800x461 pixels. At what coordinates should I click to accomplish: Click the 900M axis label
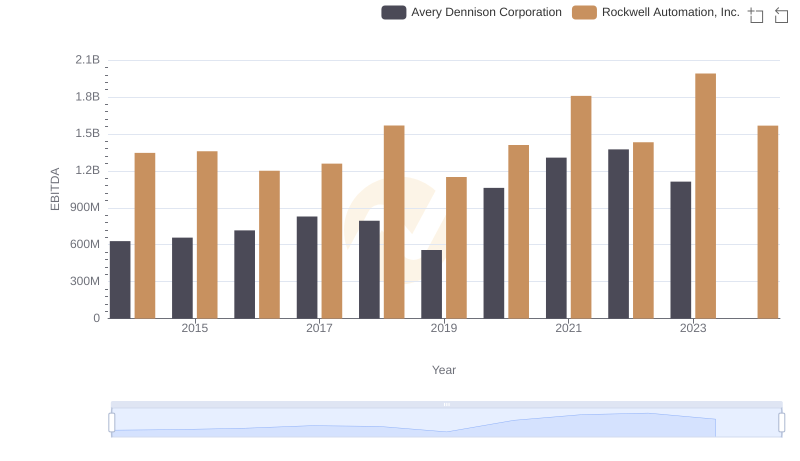(x=85, y=208)
